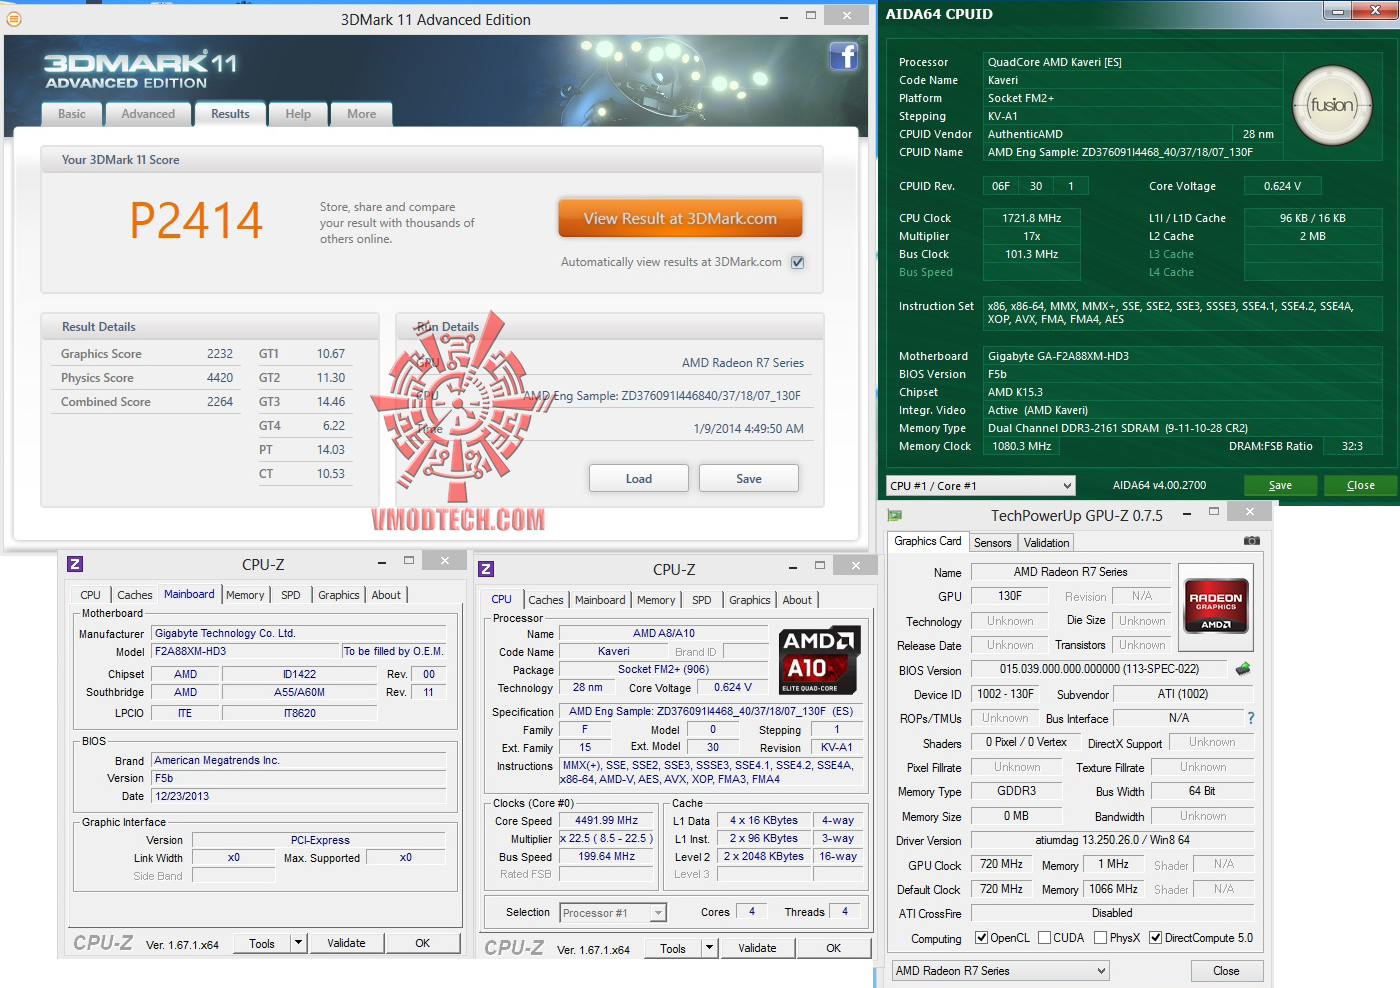Click the GPU-Z BIOS Version field
Image resolution: width=1400 pixels, height=988 pixels.
(1099, 669)
